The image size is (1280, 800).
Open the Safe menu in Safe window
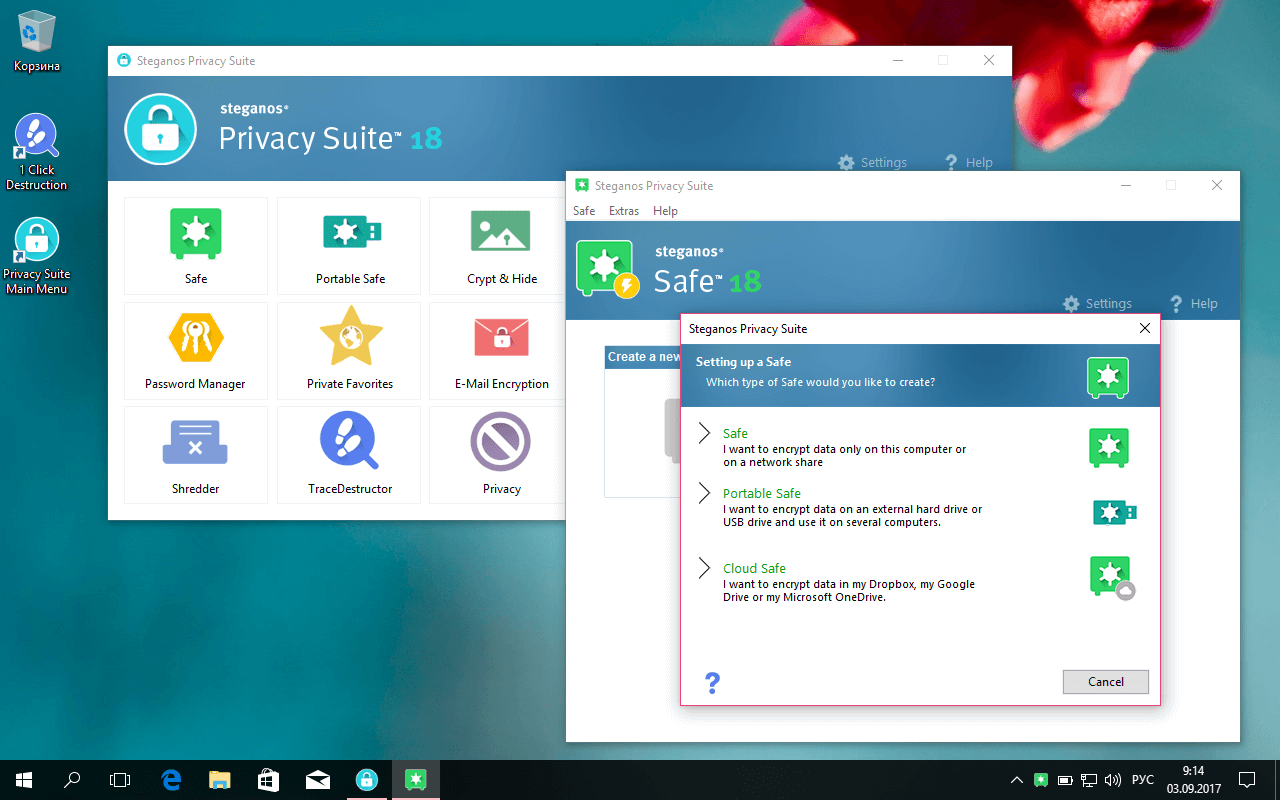[584, 211]
